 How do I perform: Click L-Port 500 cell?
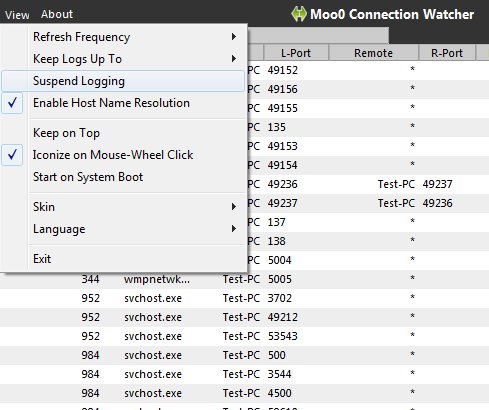point(277,355)
